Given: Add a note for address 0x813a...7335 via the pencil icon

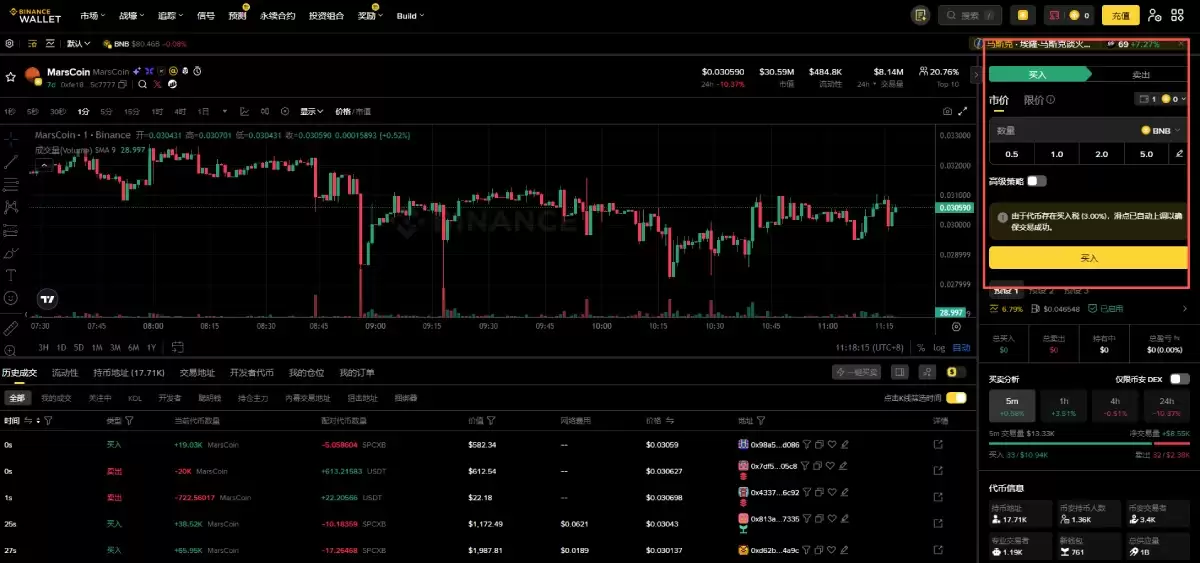Looking at the screenshot, I should pyautogui.click(x=845, y=519).
